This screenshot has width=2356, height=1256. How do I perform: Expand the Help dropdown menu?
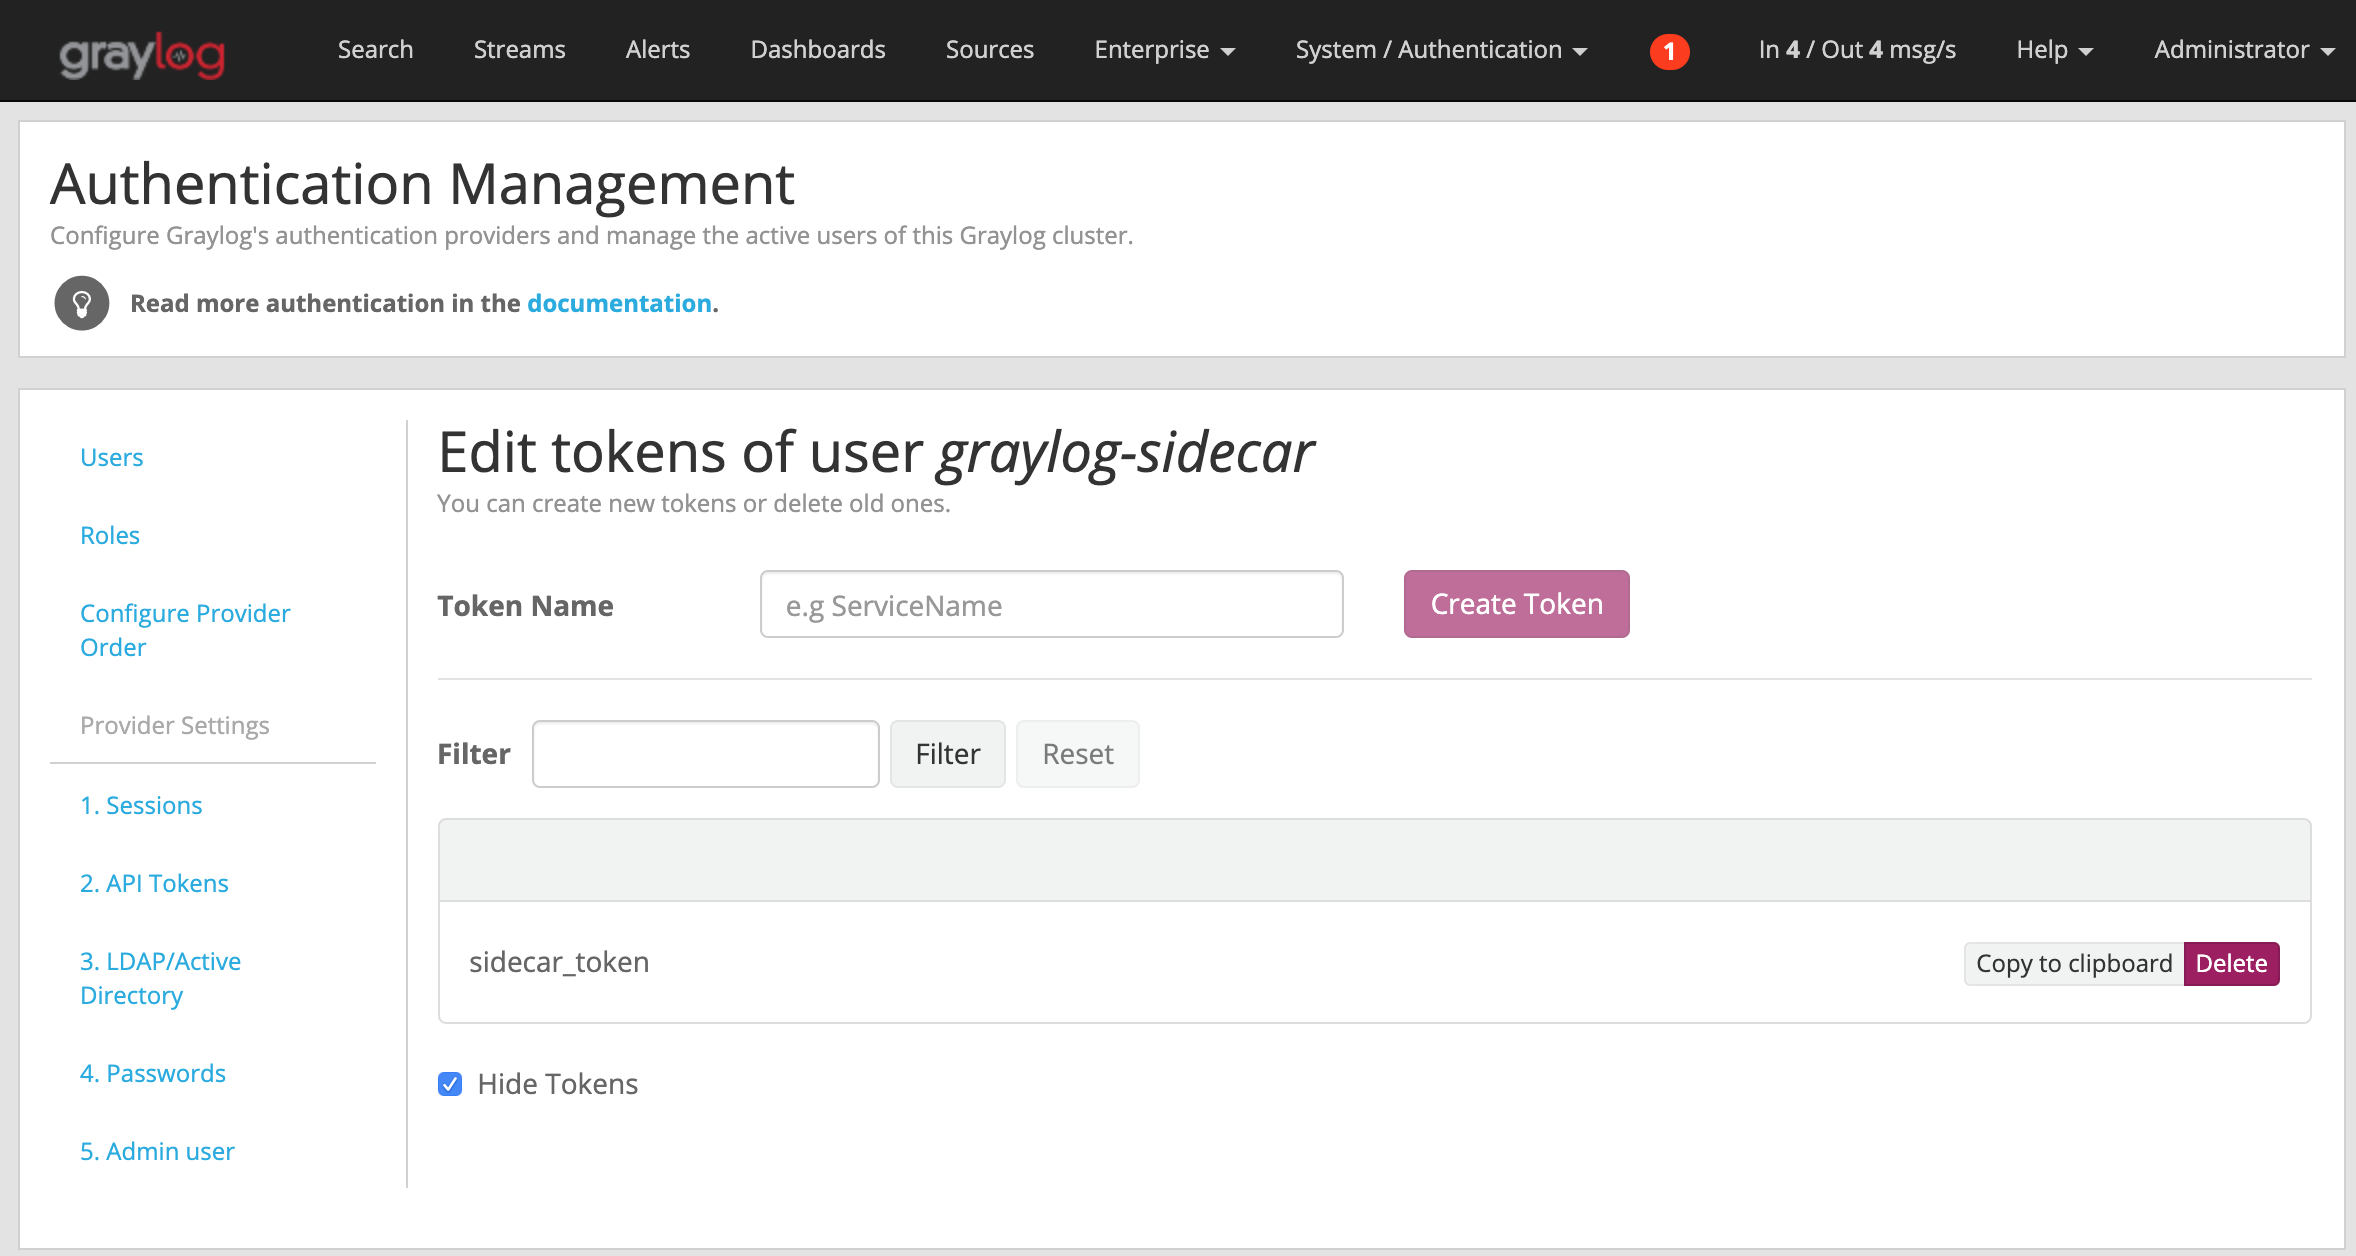2054,50
